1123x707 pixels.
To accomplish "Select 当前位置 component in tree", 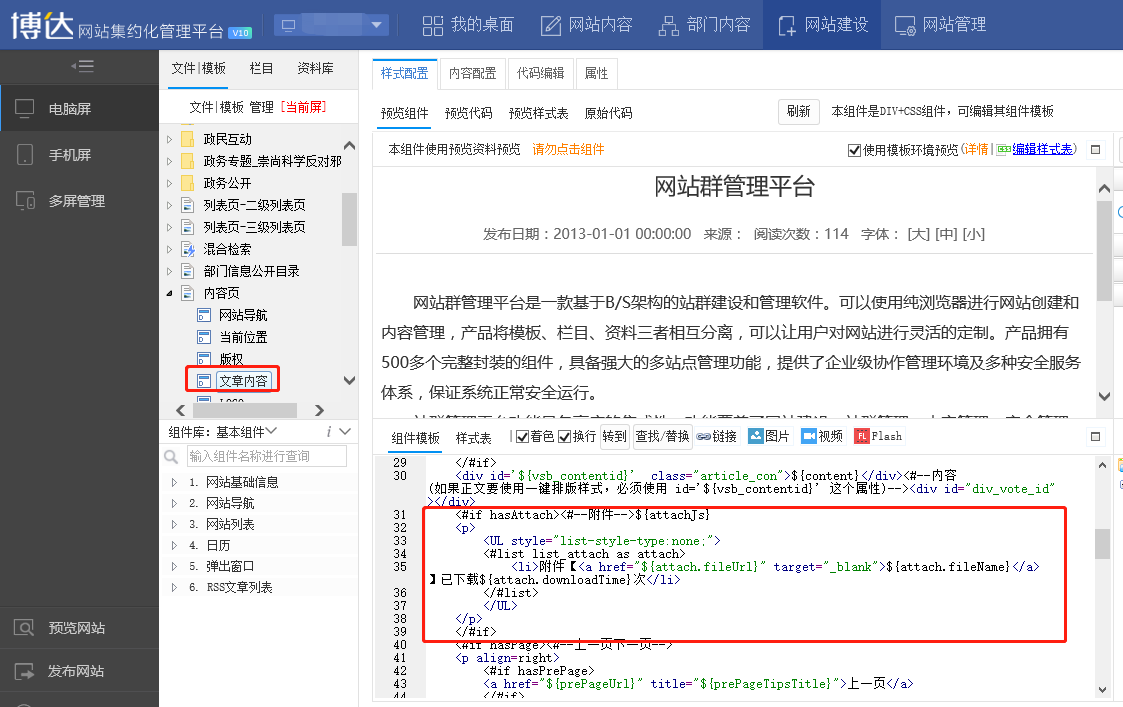I will click(x=243, y=337).
